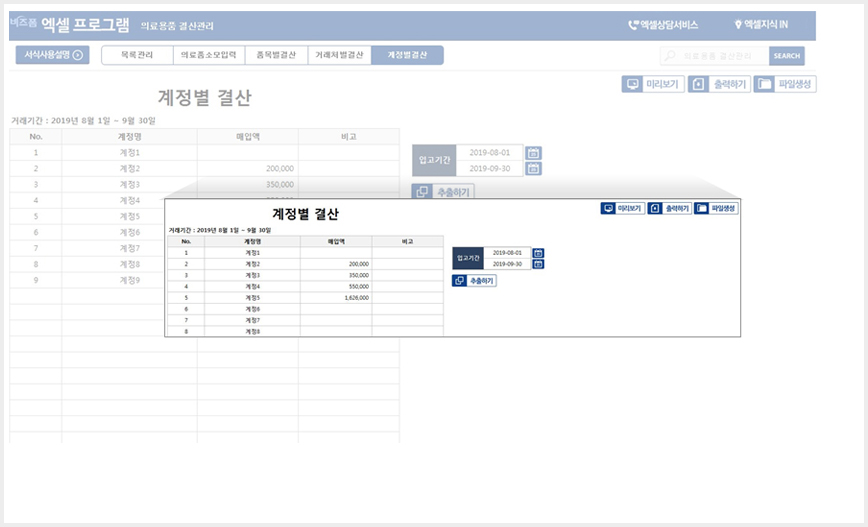Click the faded 파일생성 file button behind the inset

785,84
